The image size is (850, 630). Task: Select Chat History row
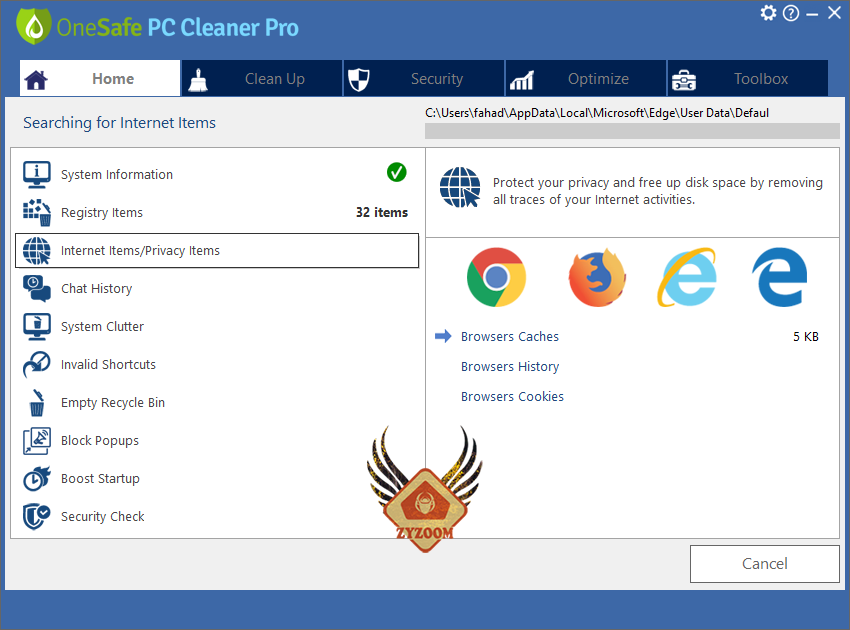click(217, 288)
